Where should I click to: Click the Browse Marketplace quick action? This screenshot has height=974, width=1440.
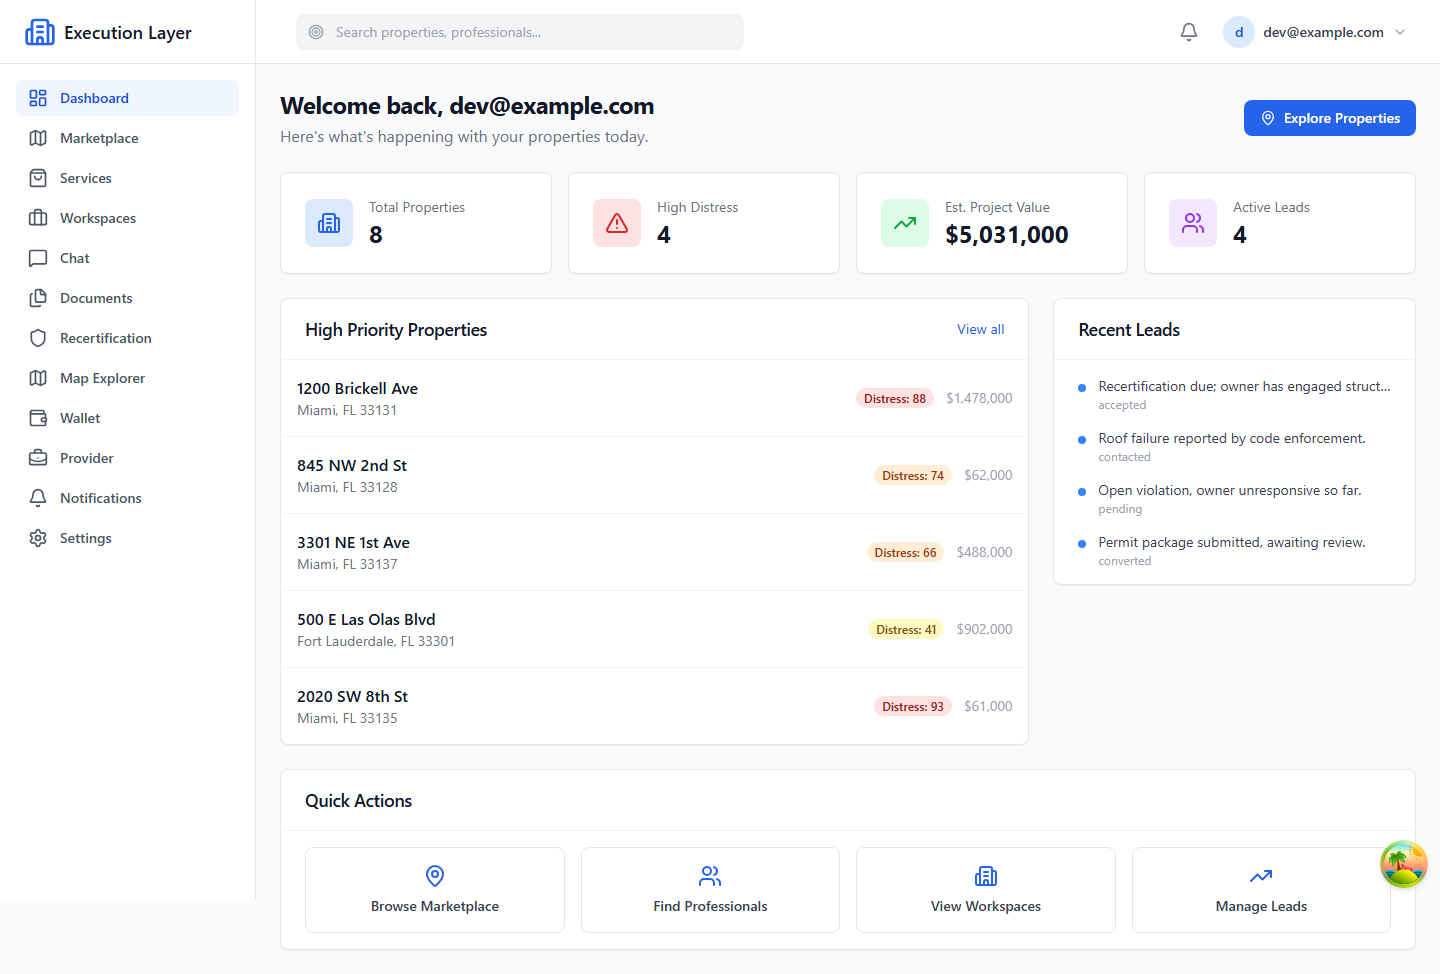pos(435,890)
